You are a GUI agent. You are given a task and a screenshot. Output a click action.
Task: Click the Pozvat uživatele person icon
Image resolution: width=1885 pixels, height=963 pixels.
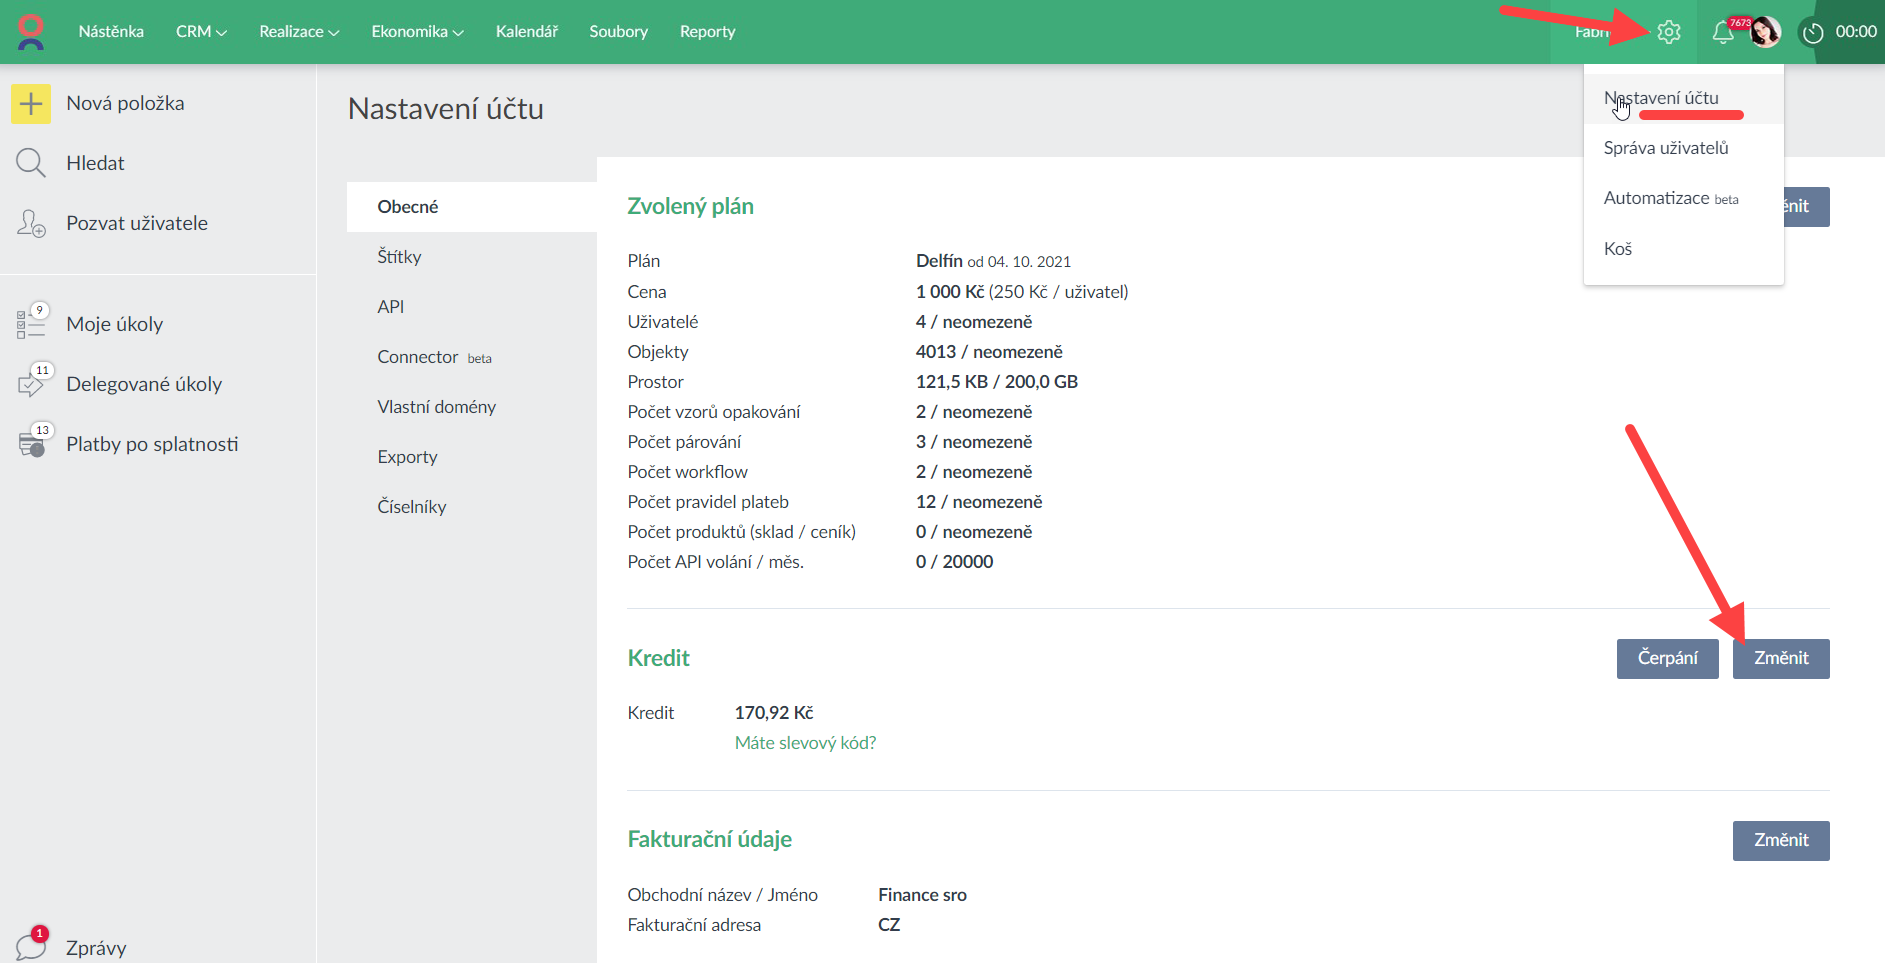[31, 223]
